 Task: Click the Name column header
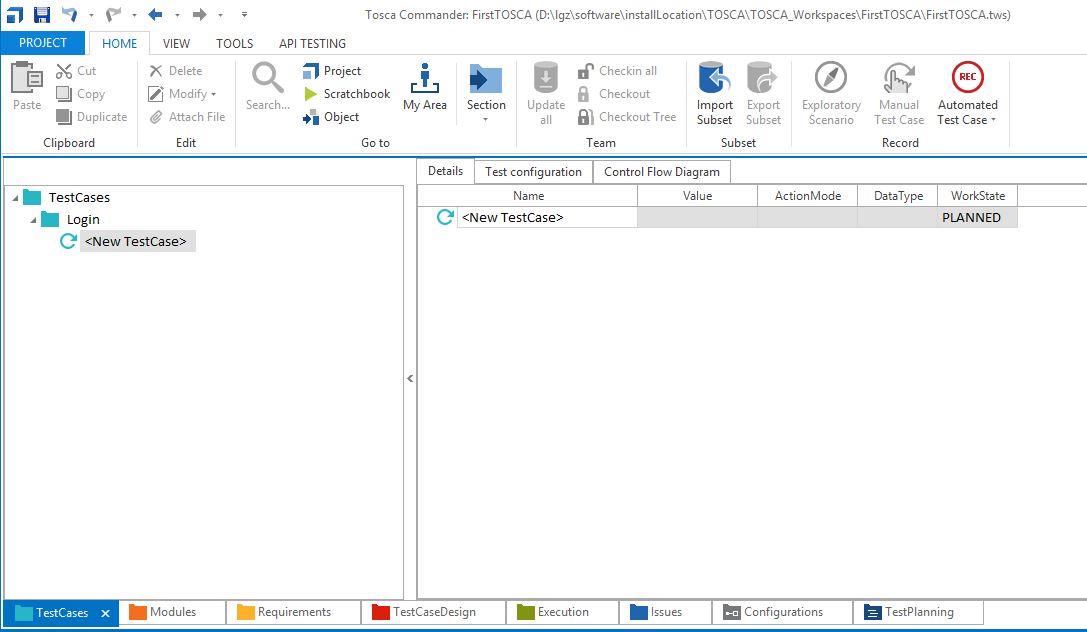(528, 196)
